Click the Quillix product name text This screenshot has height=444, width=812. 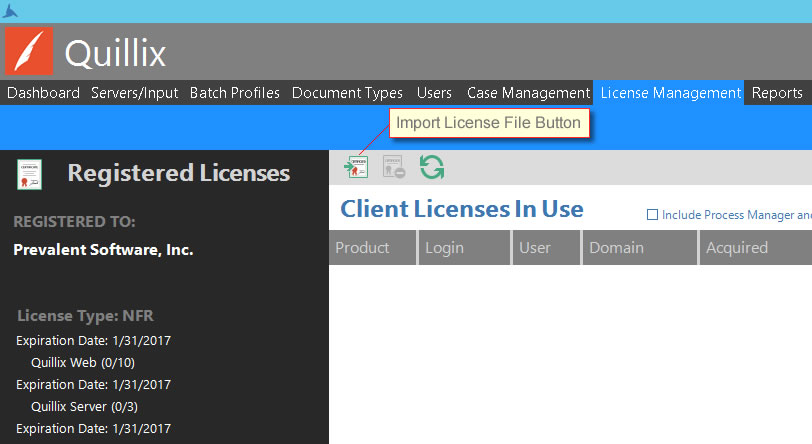[x=115, y=53]
